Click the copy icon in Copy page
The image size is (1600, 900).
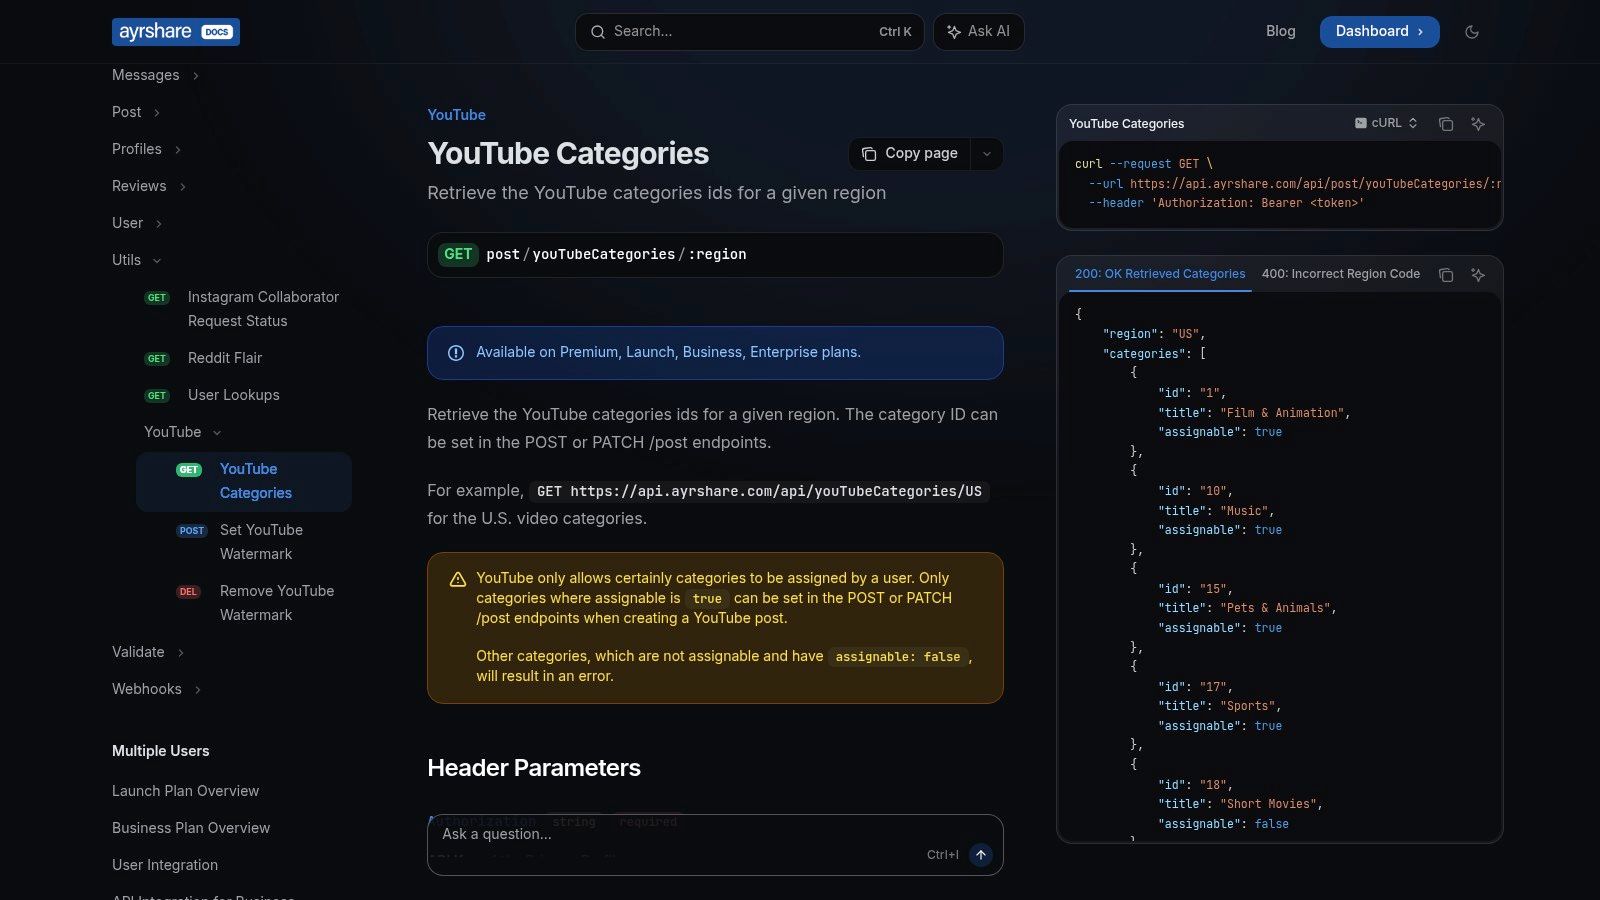tap(869, 154)
